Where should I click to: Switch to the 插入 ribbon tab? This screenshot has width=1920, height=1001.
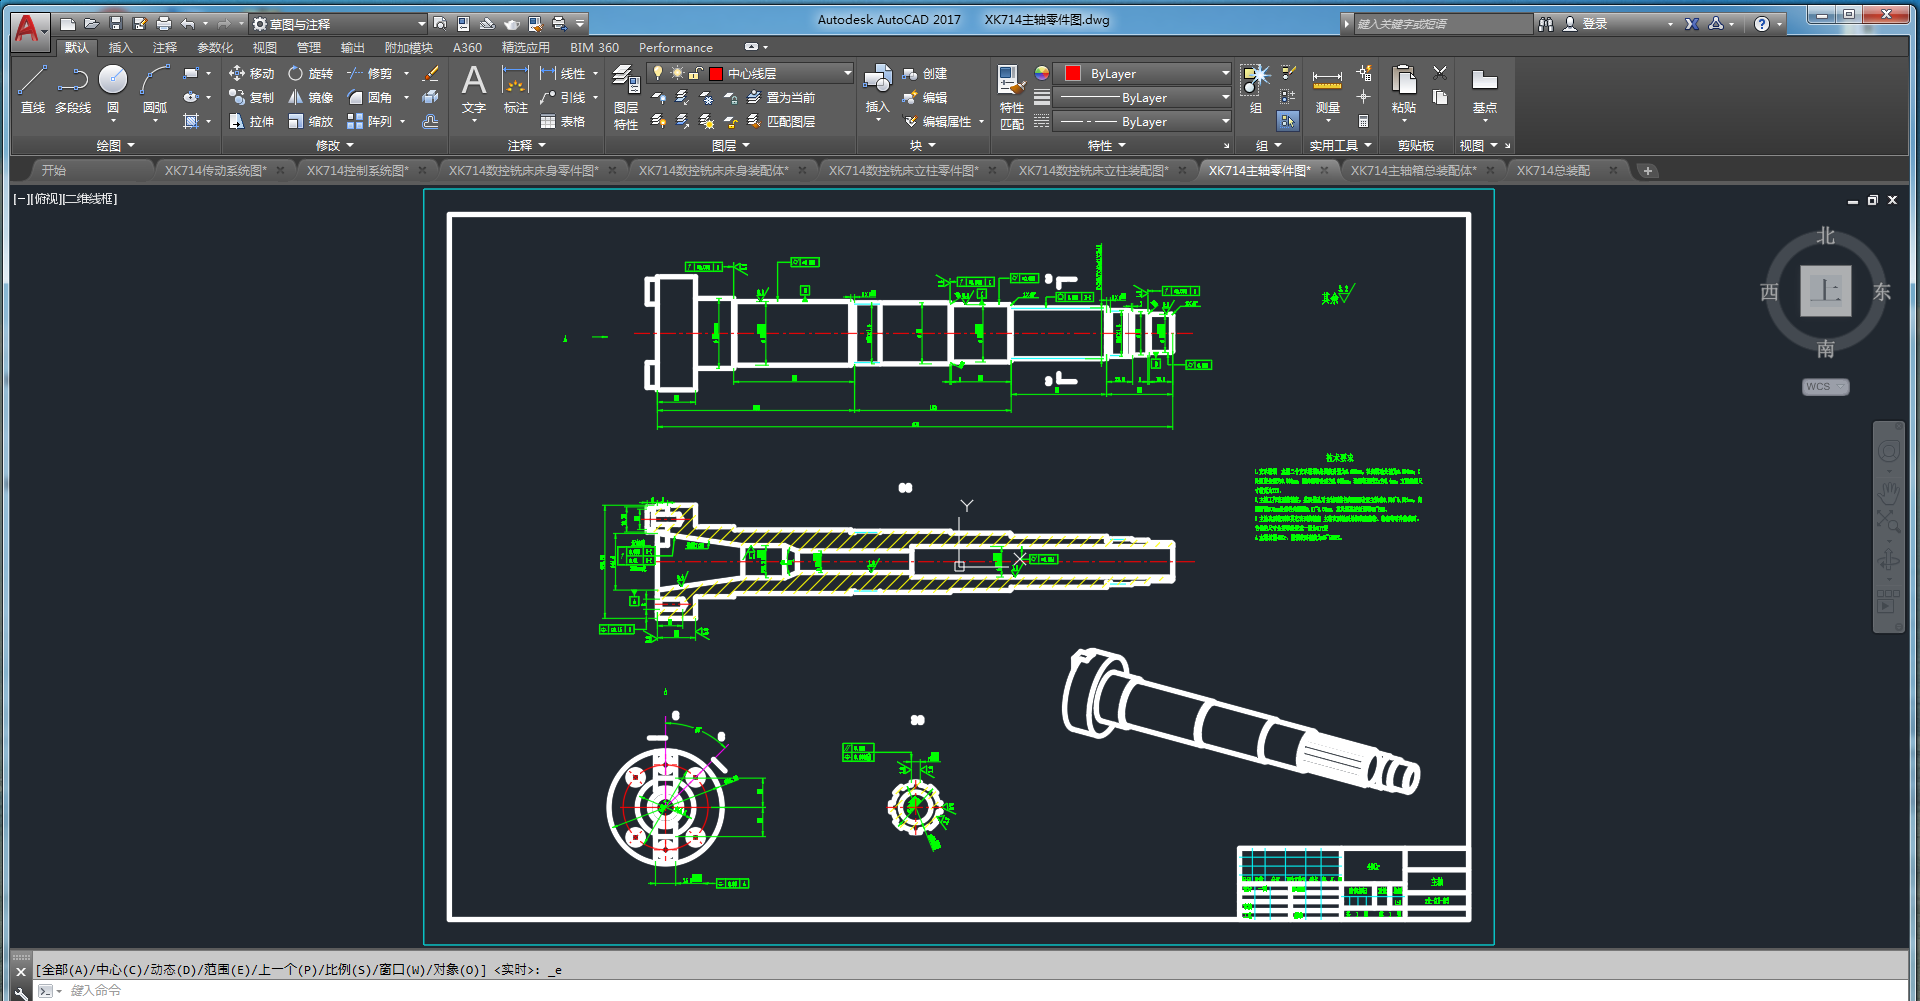point(120,47)
